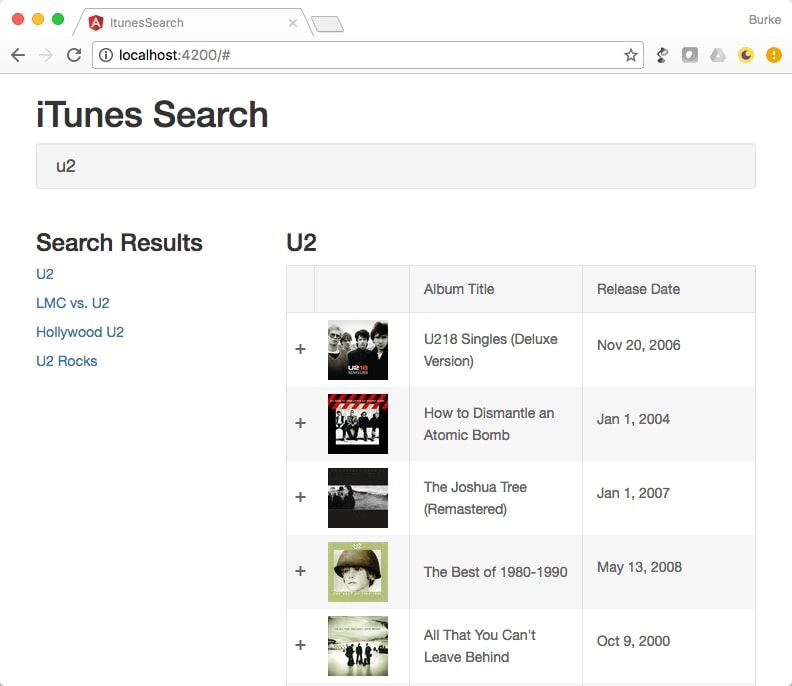
Task: Reload the page with refresh icon
Action: [74, 55]
